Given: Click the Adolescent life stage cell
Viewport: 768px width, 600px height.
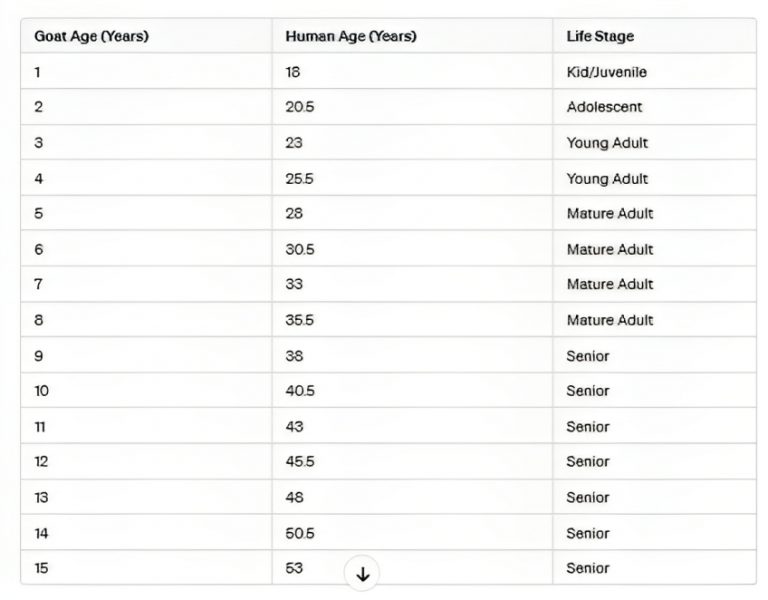Looking at the screenshot, I should 654,107.
